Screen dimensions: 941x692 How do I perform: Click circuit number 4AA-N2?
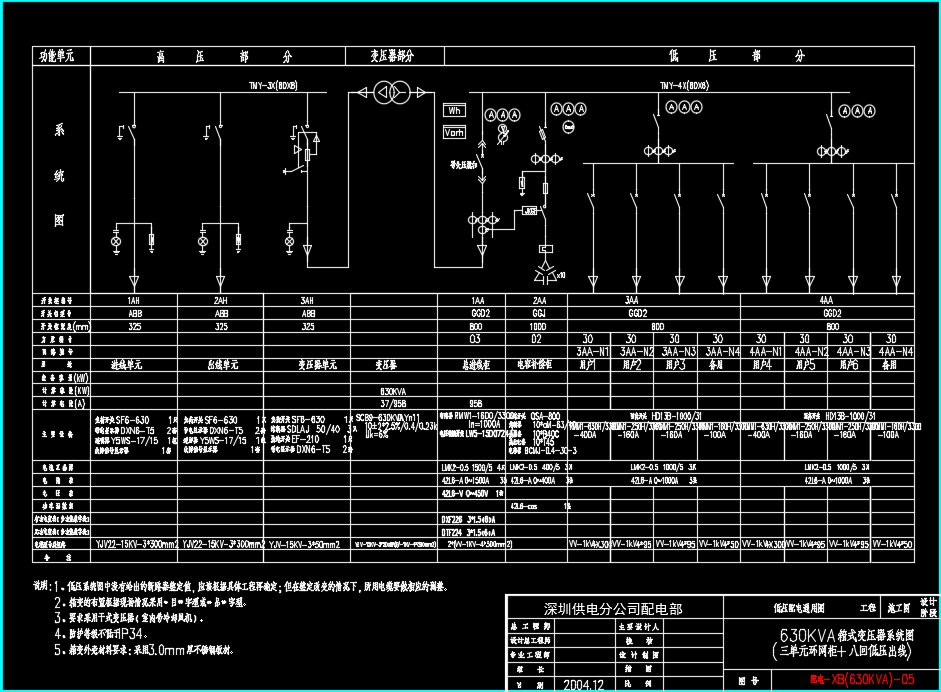811,352
